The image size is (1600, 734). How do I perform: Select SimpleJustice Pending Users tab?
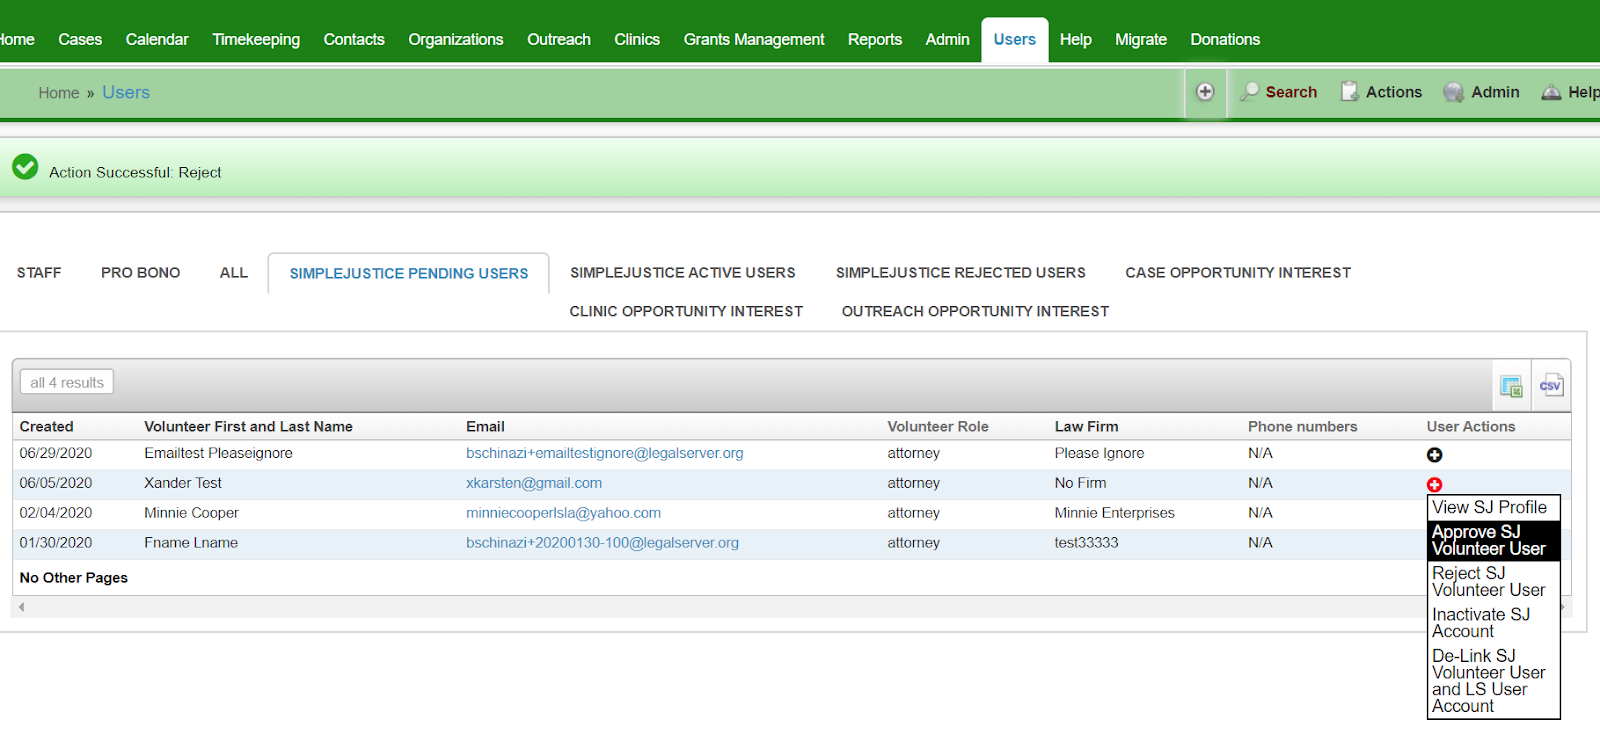[409, 273]
